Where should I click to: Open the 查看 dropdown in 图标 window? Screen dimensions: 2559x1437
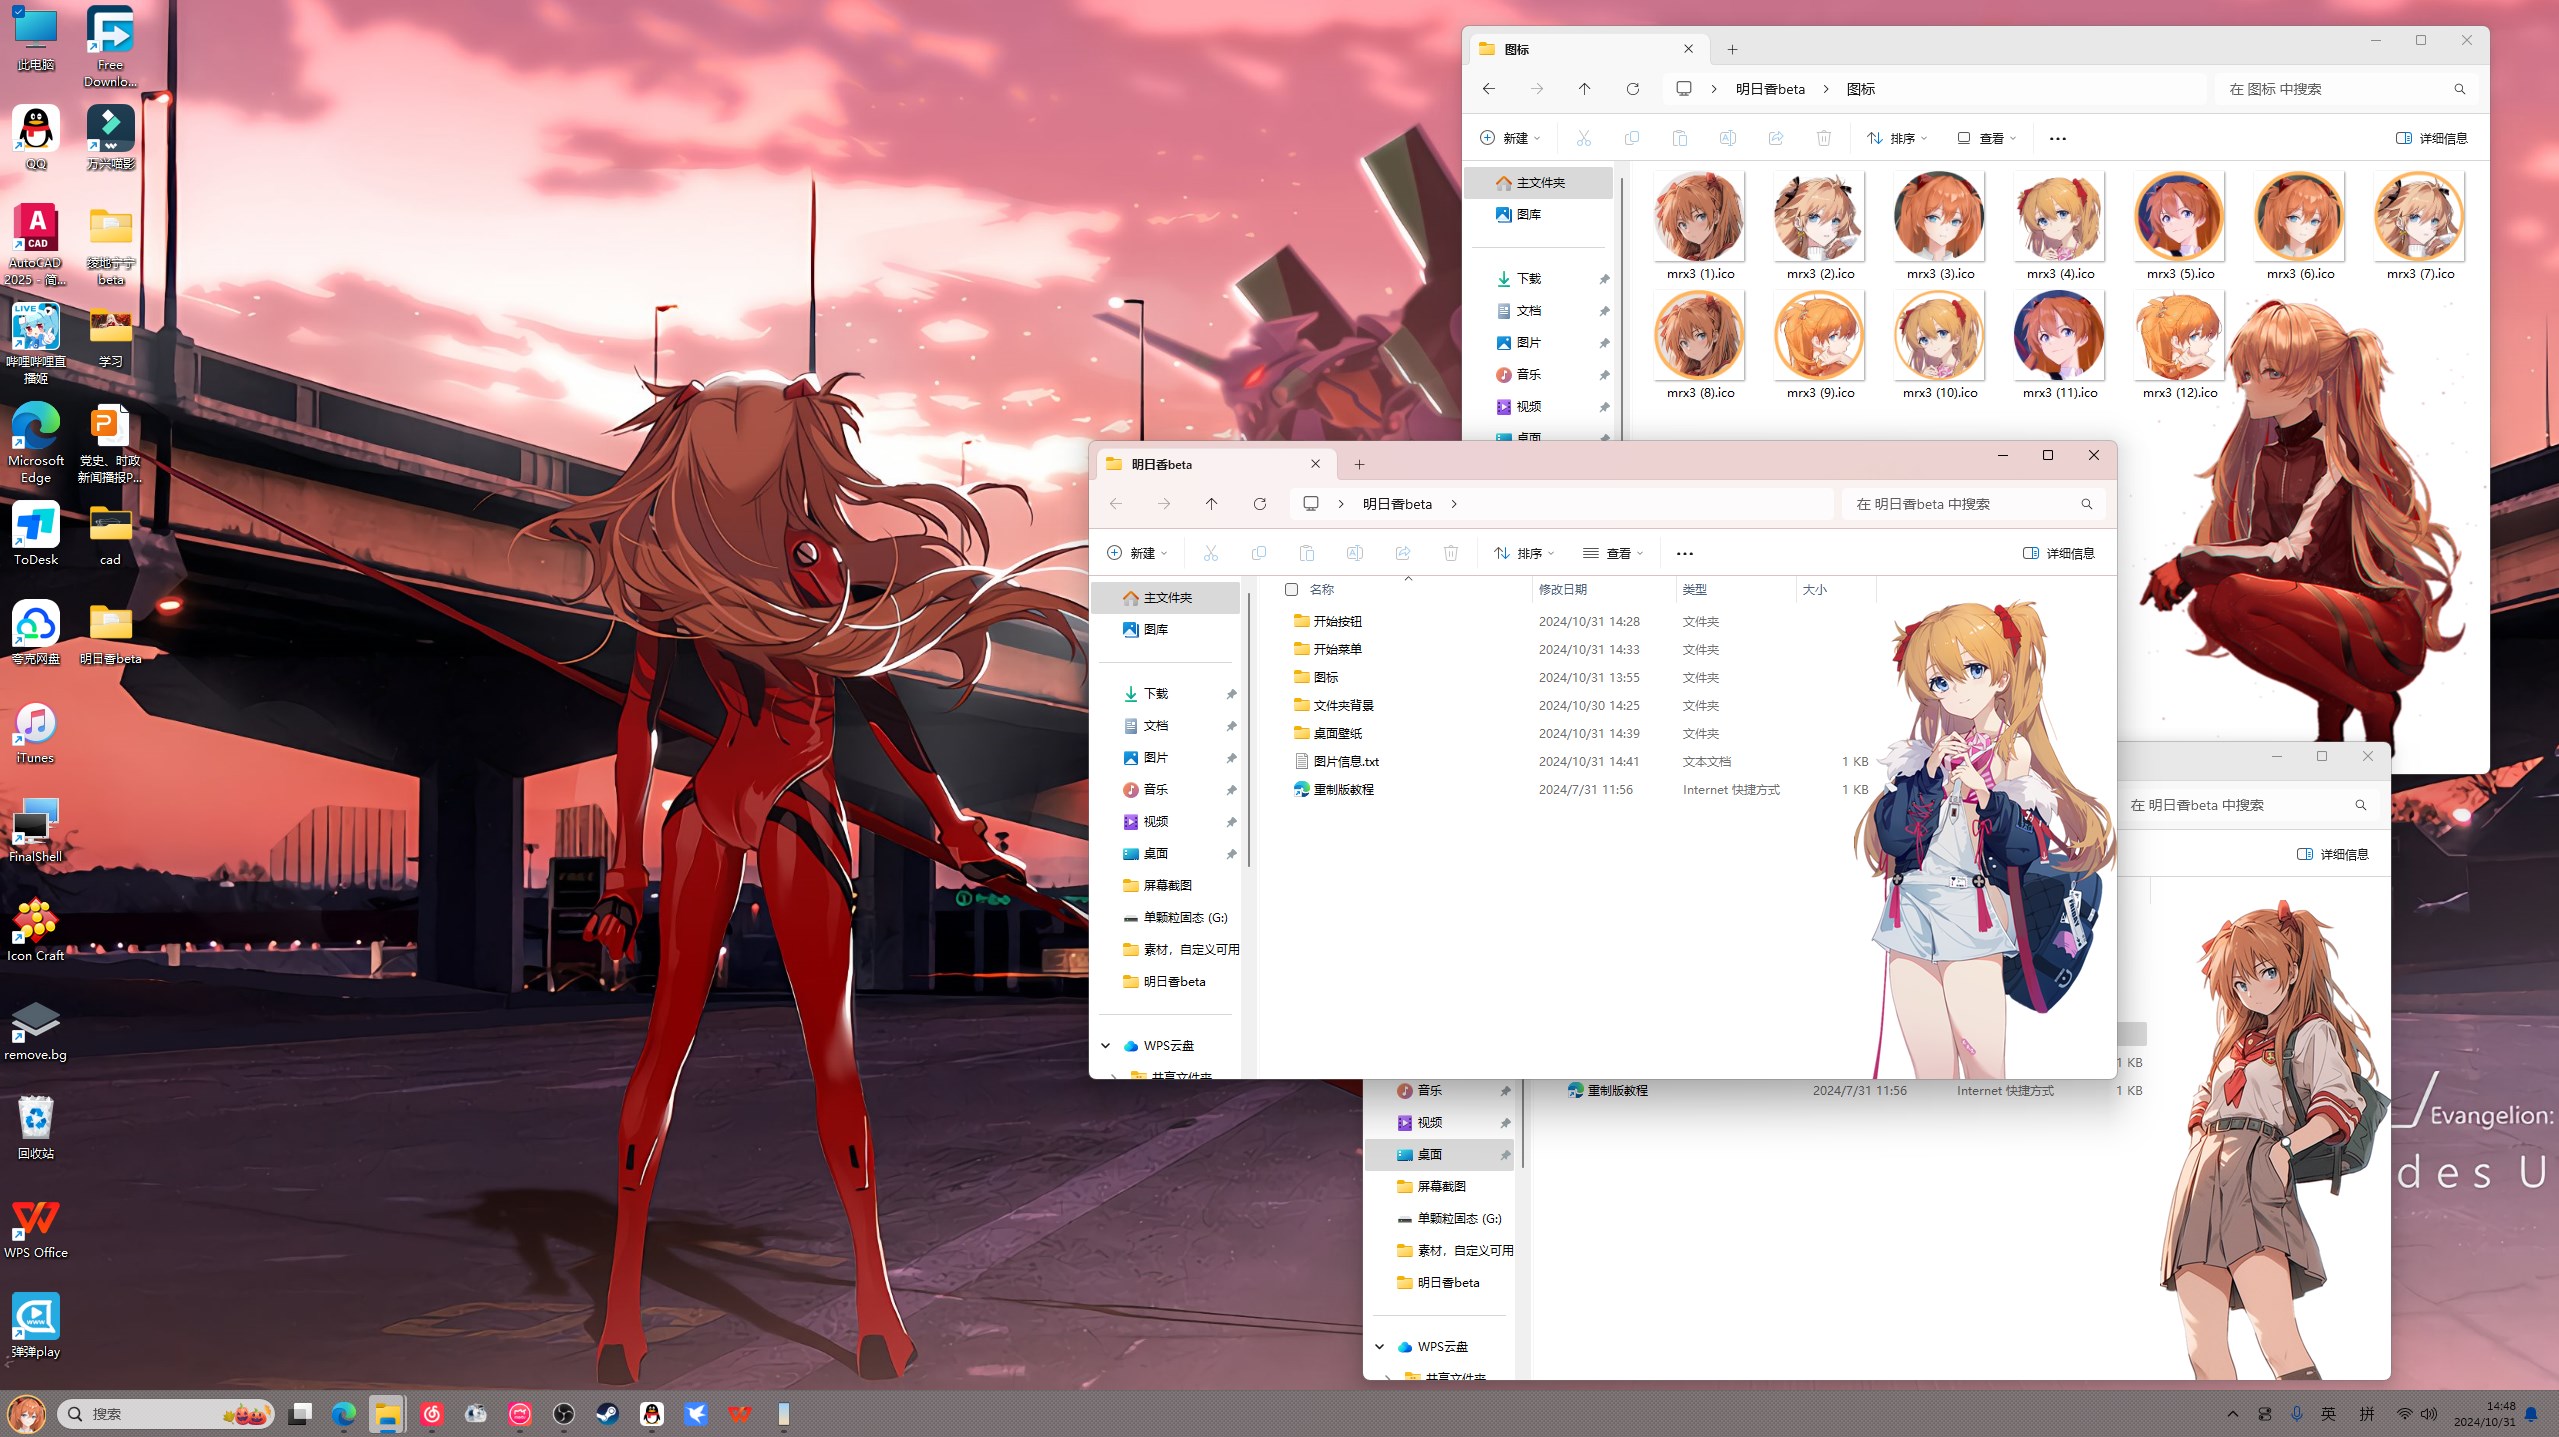coord(1986,138)
